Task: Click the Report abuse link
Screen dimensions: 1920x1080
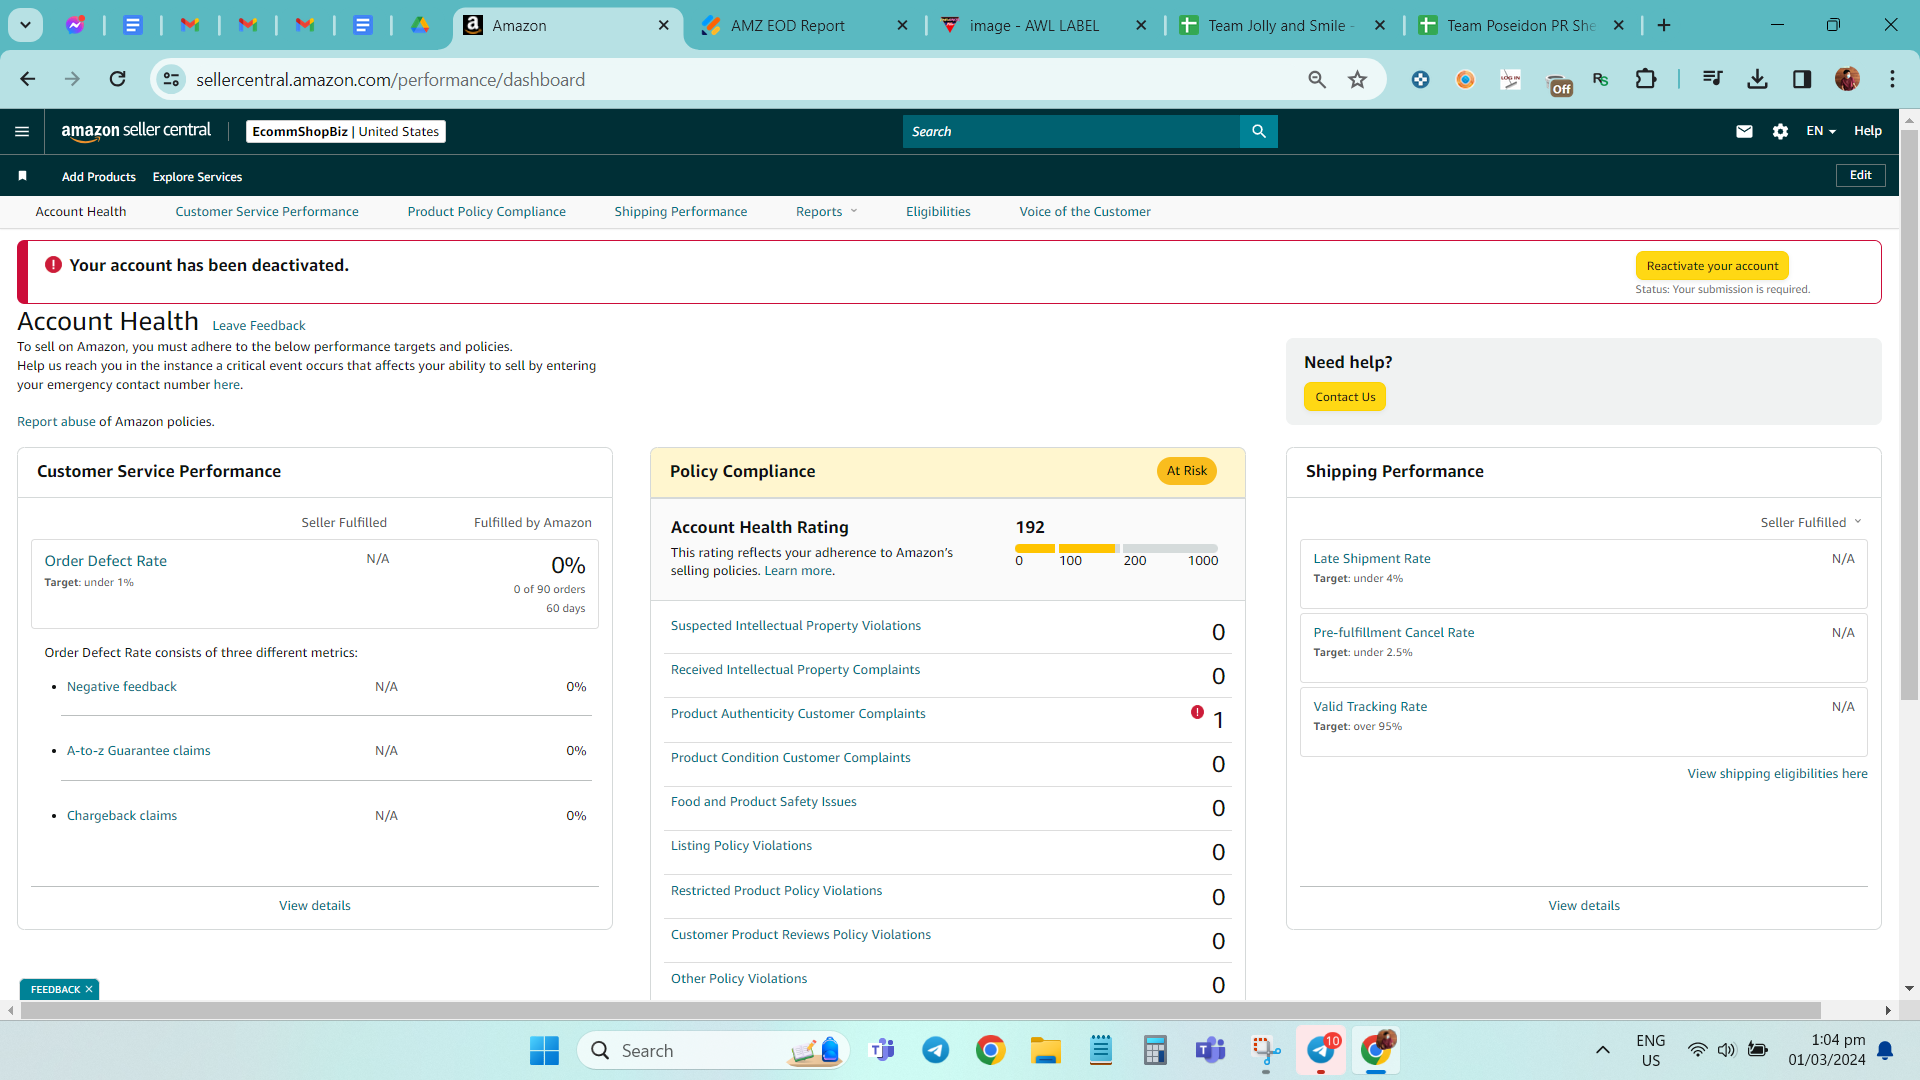Action: (56, 422)
